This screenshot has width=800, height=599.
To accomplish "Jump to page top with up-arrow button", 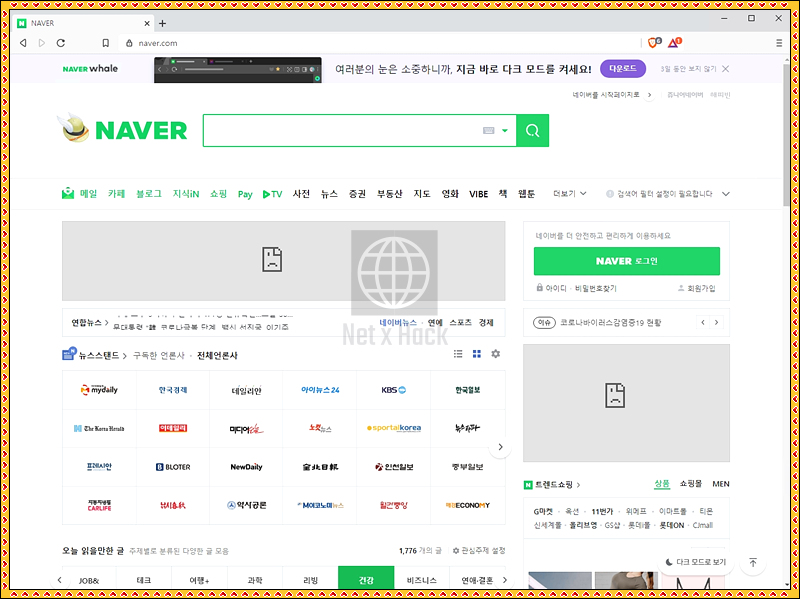I will [x=753, y=562].
